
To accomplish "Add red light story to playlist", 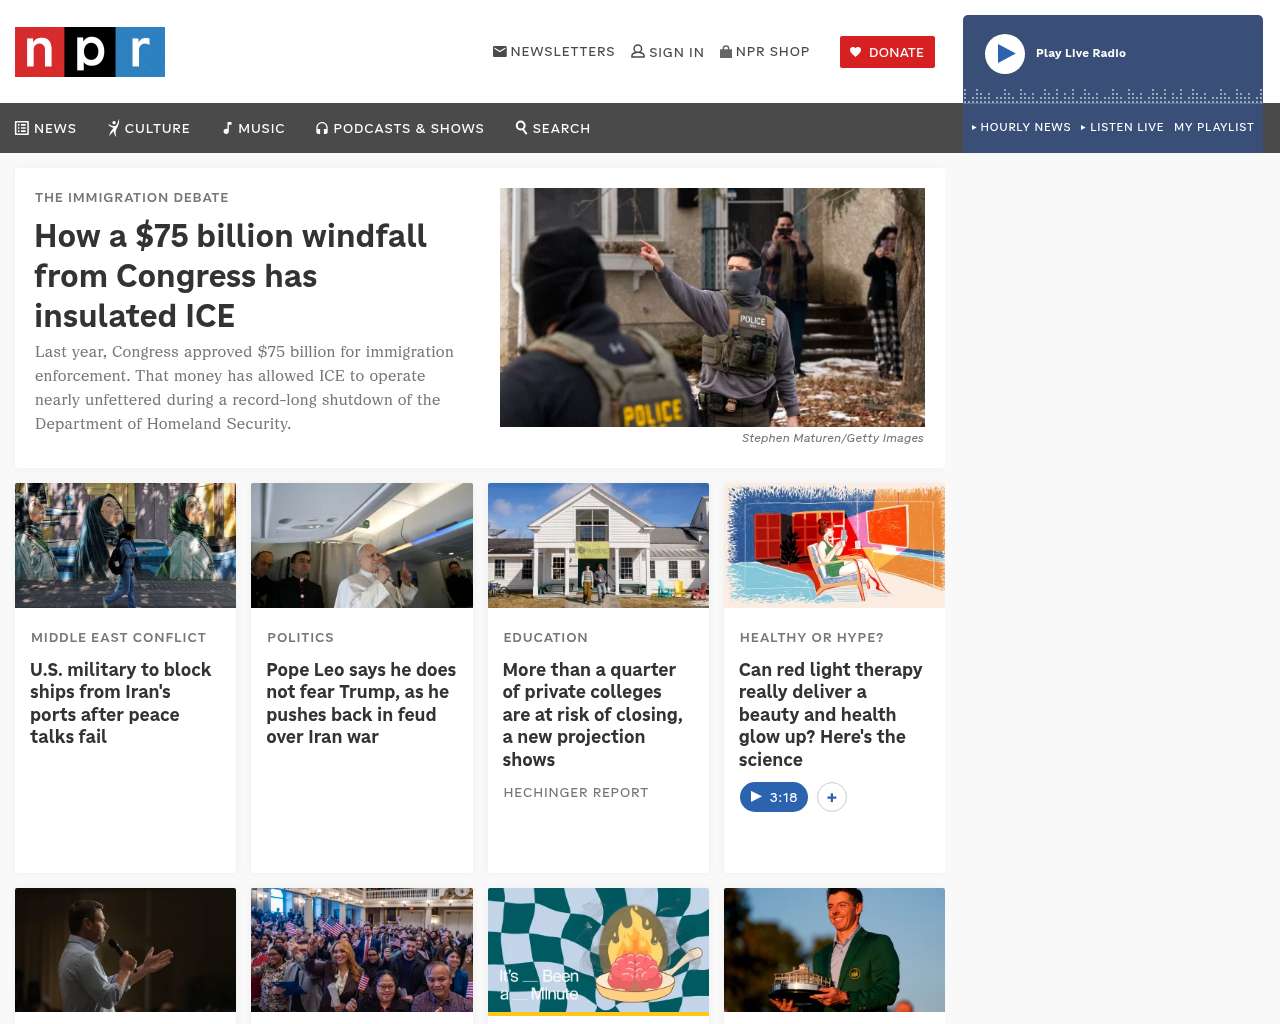I will [832, 797].
